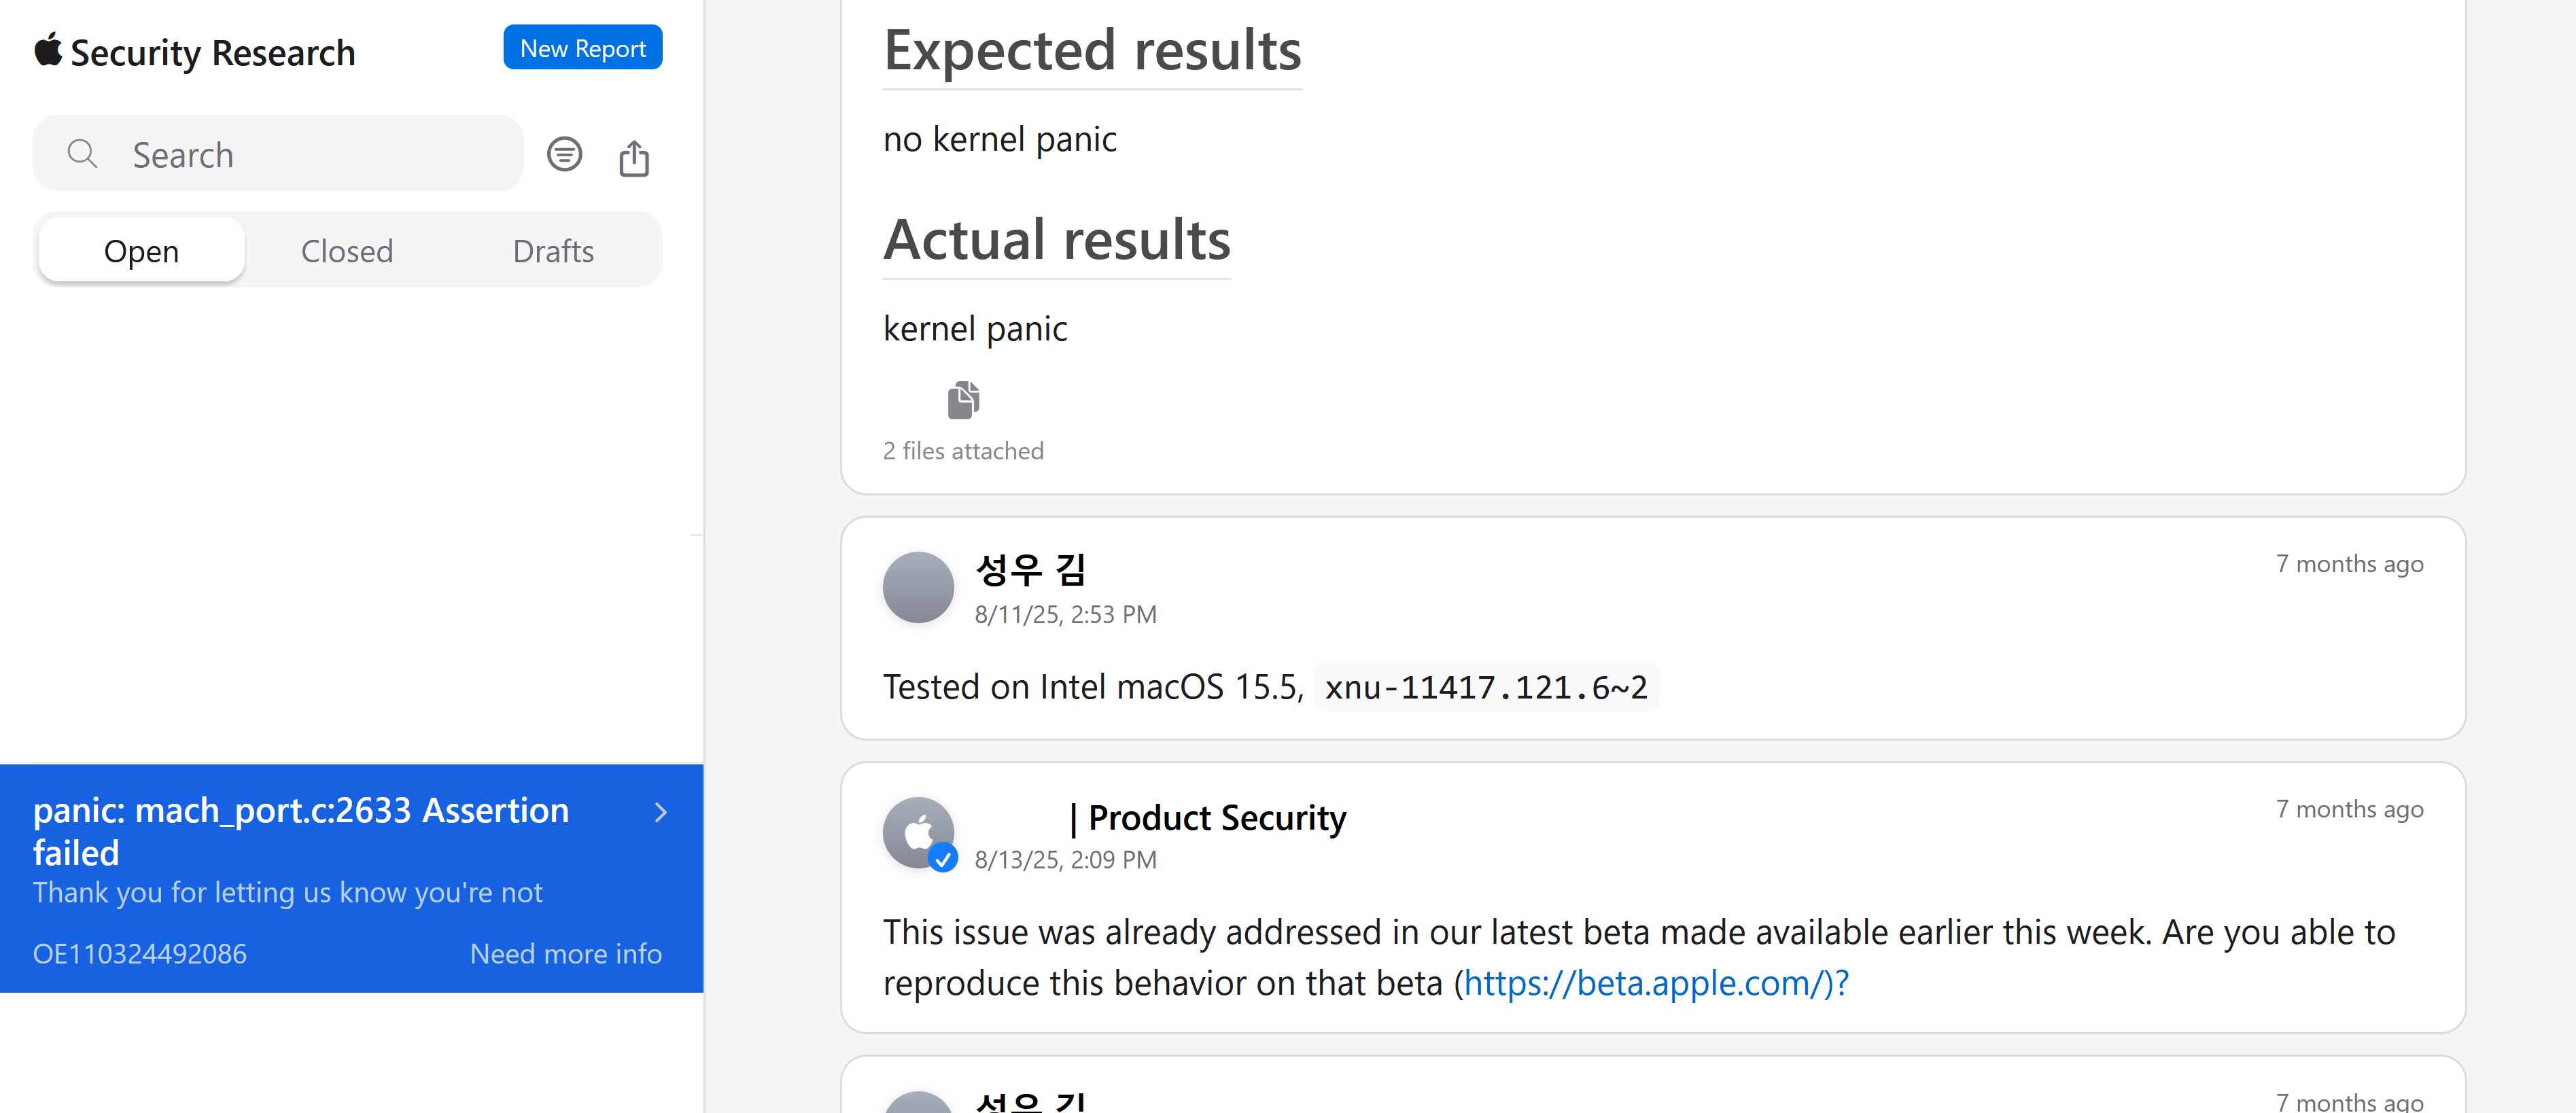2576x1113 pixels.
Task: Switch to the Drafts tab
Action: coord(553,251)
